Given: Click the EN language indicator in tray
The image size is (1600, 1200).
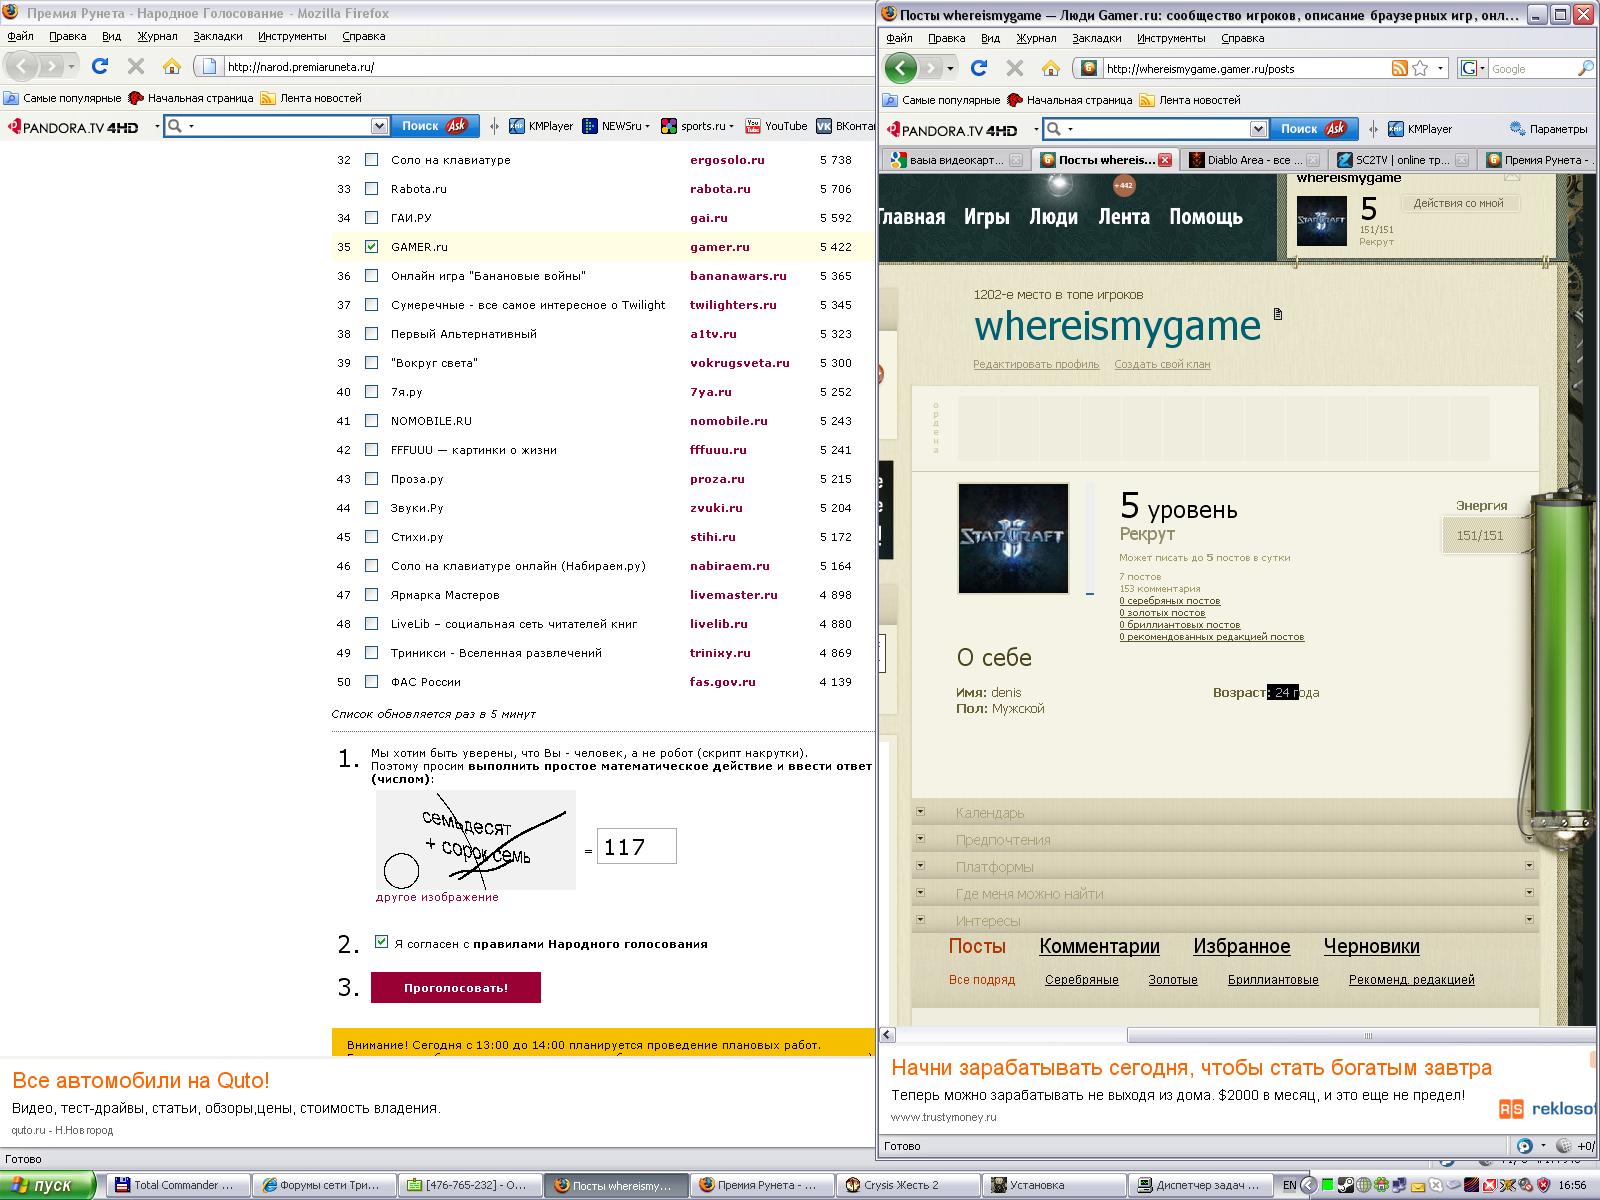Looking at the screenshot, I should point(1290,1185).
